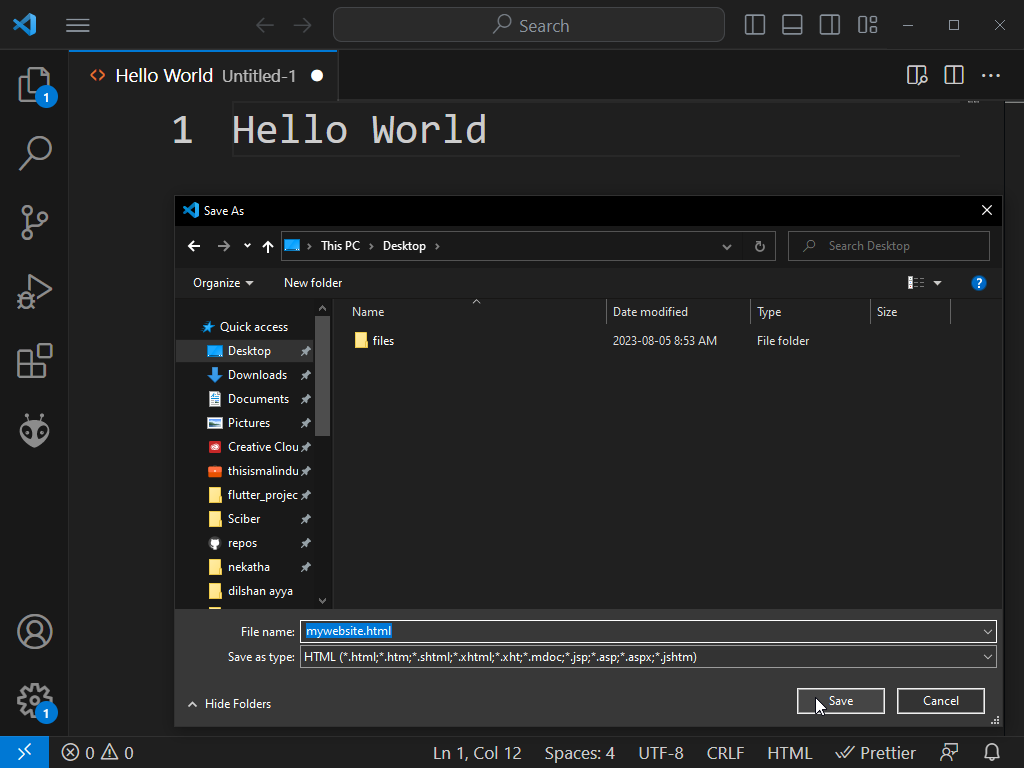
Task: Click This PC in the address path
Action: click(340, 246)
